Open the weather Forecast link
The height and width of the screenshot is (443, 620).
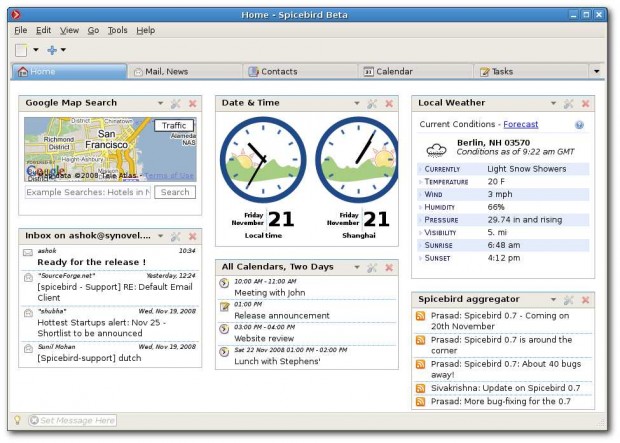521,124
